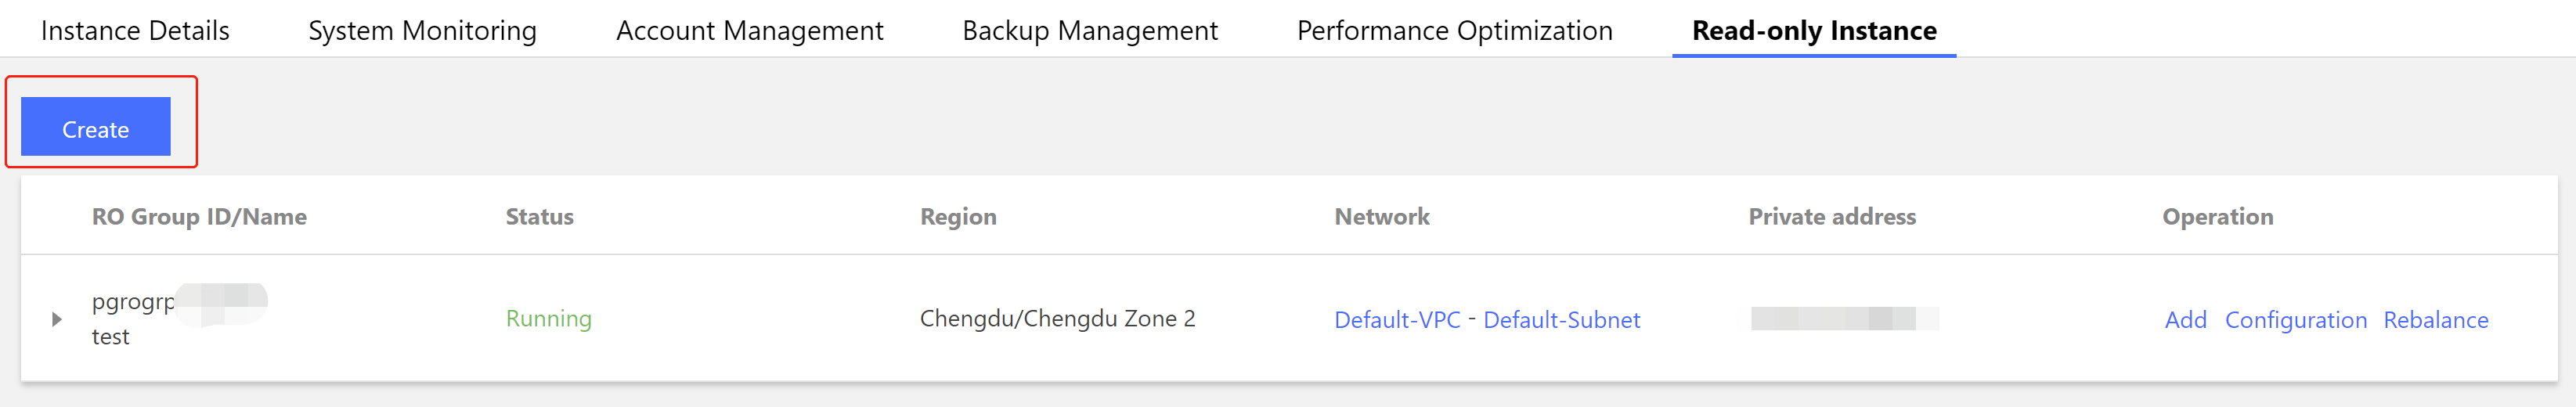Click the Rebalance operation link
Screen dimensions: 2576x407
click(2435, 320)
